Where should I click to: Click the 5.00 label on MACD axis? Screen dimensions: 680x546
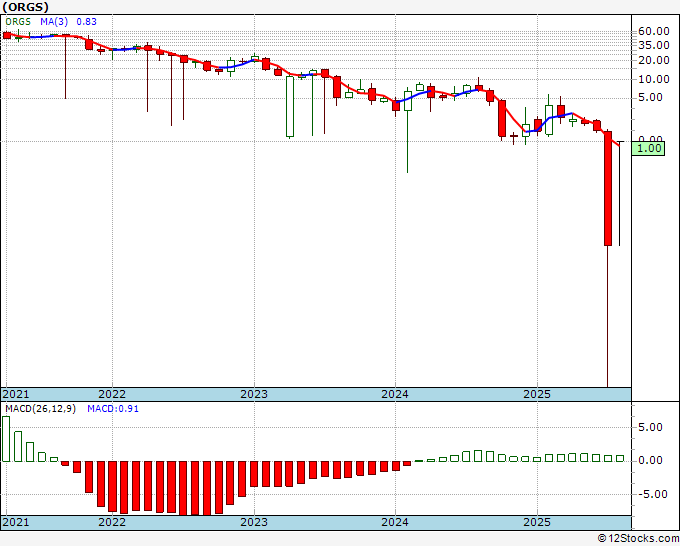(651, 428)
